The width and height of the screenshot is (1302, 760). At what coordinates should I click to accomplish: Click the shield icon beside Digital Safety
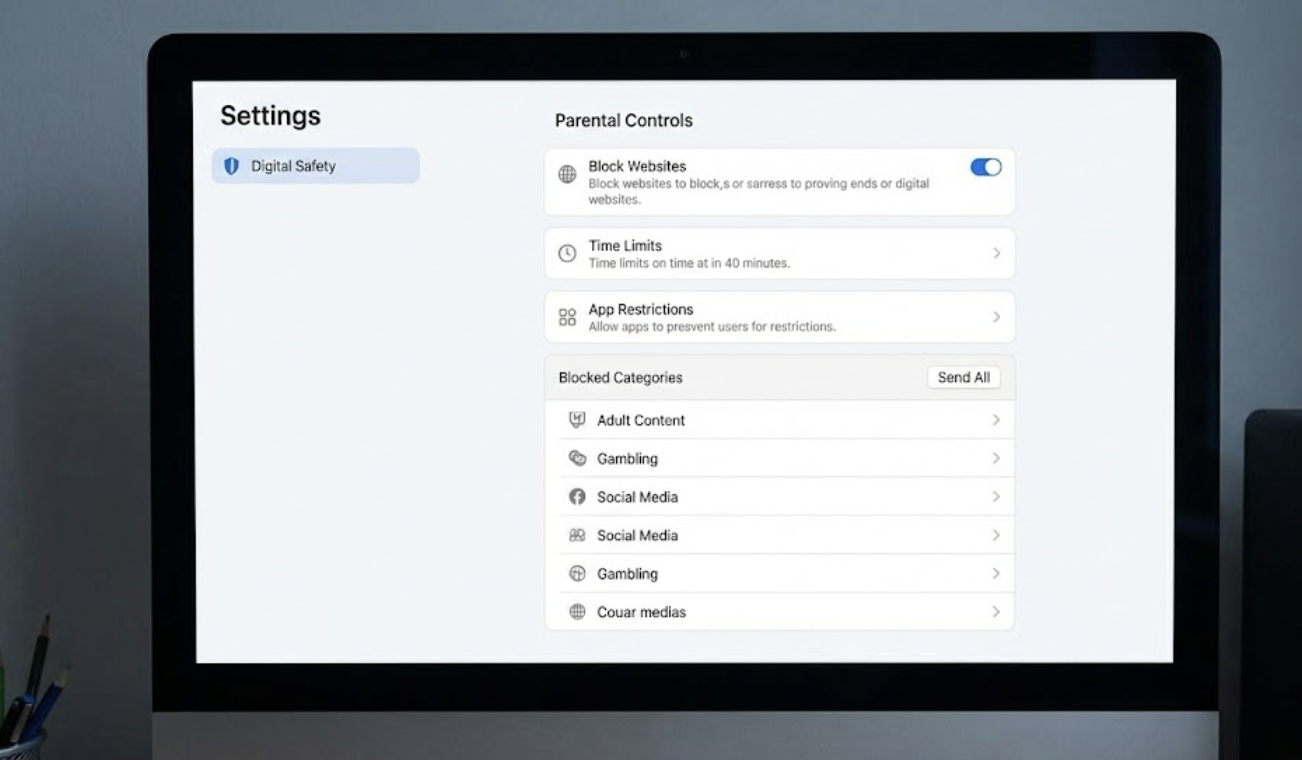pyautogui.click(x=232, y=166)
